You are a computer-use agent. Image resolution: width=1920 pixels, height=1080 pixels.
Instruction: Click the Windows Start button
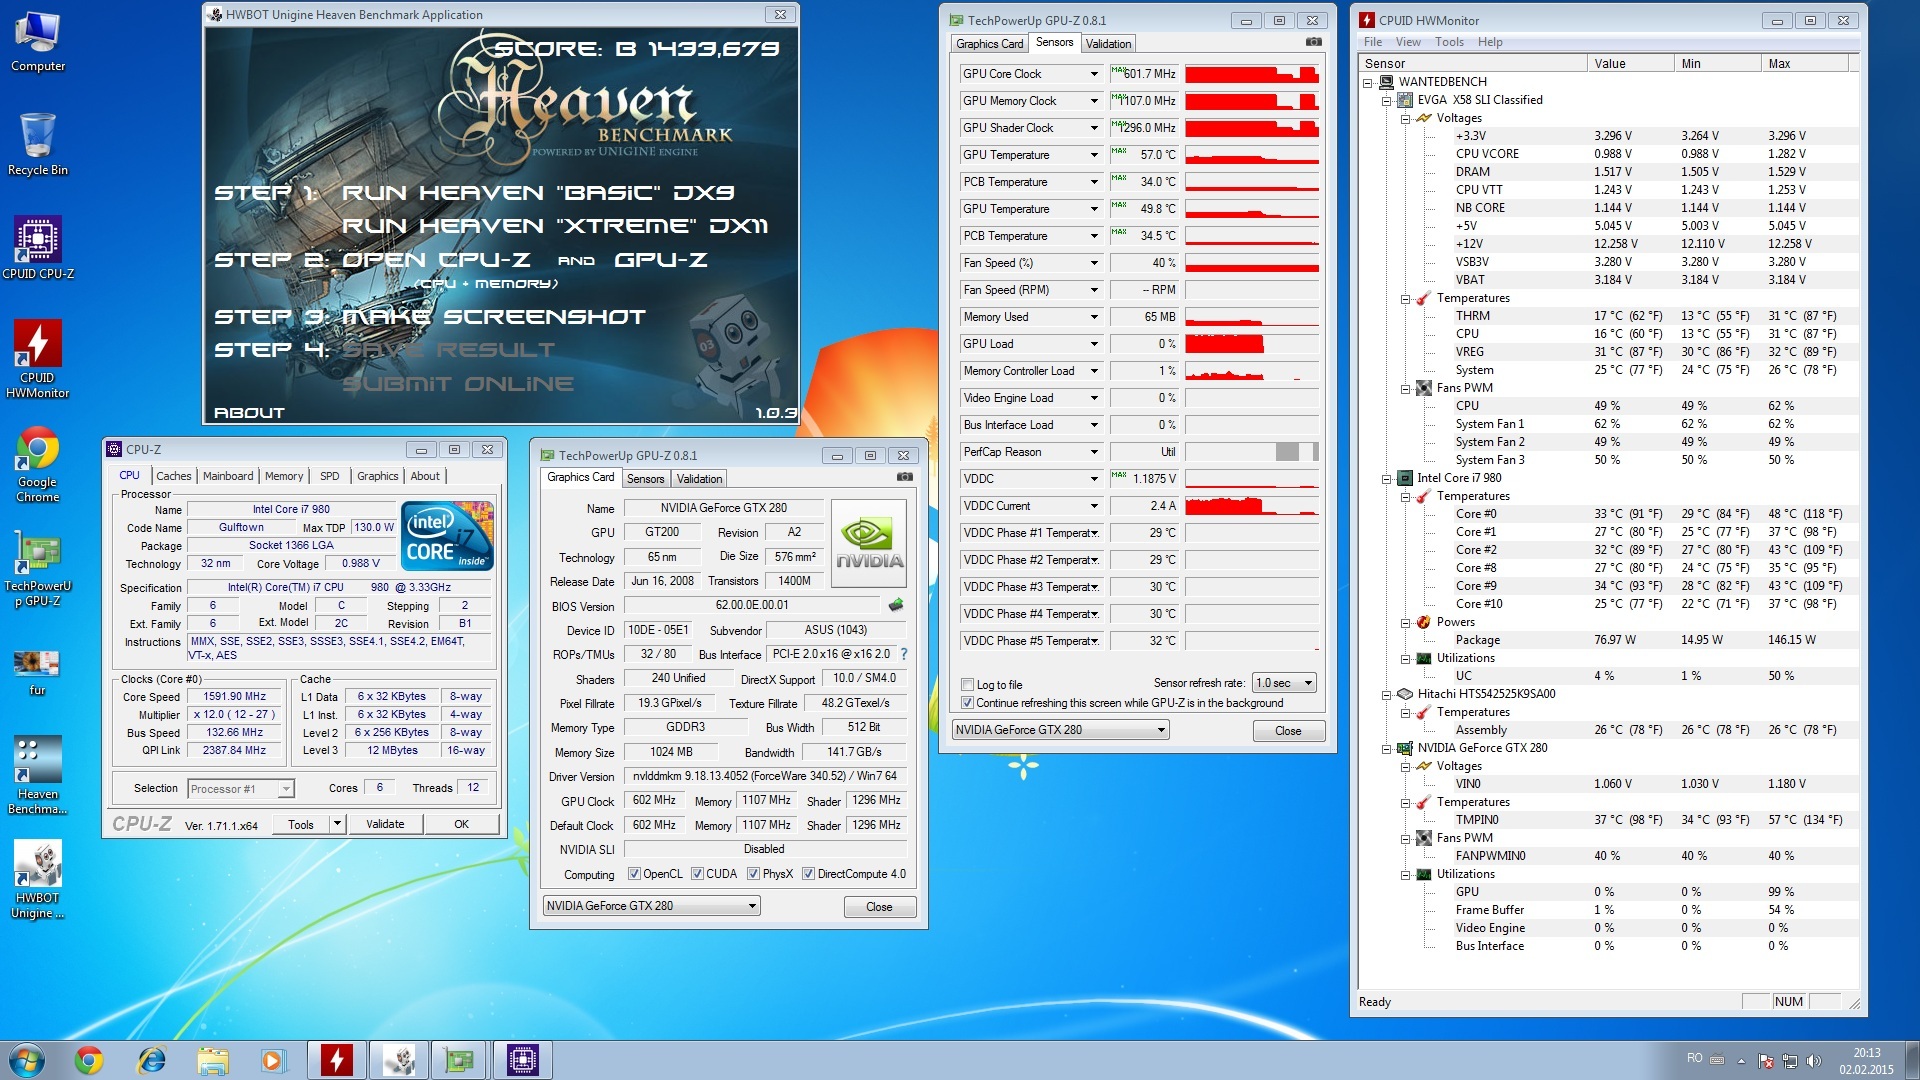[x=27, y=1060]
